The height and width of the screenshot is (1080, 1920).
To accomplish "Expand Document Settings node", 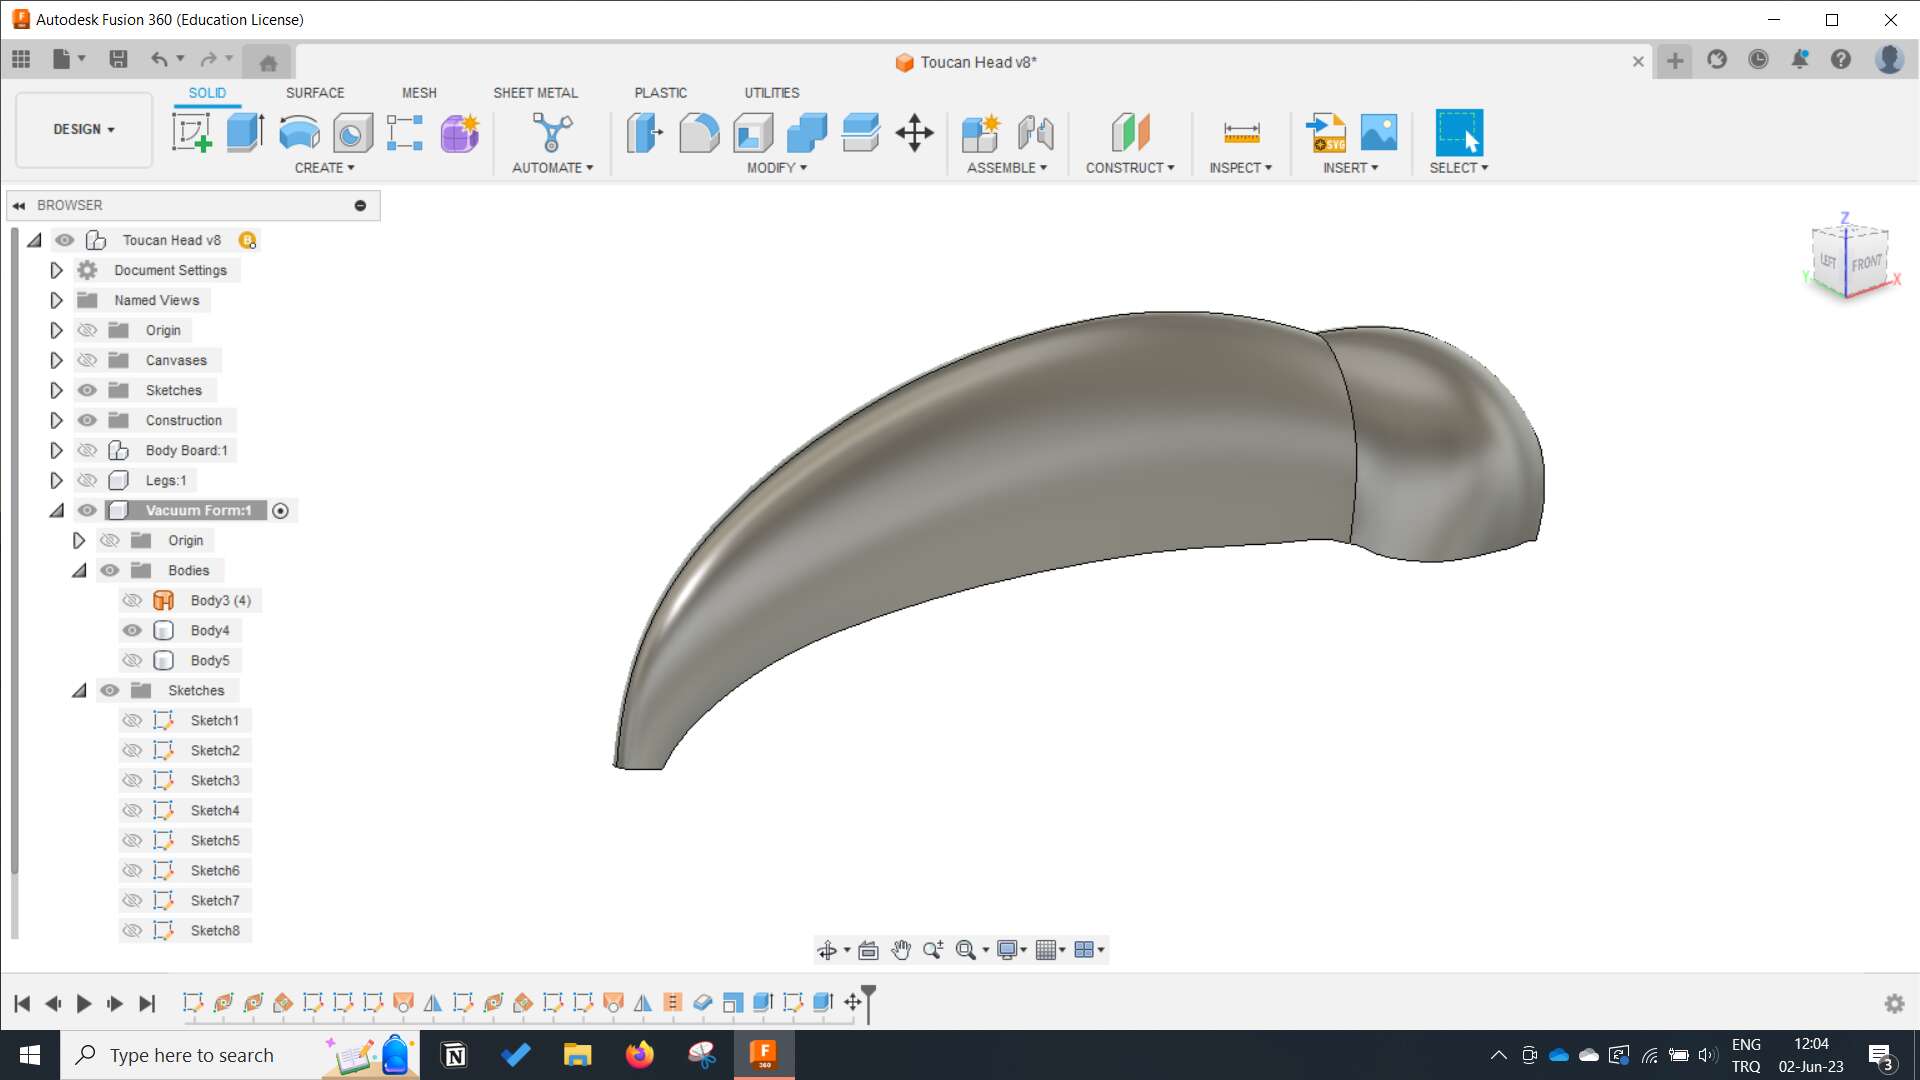I will pyautogui.click(x=56, y=270).
